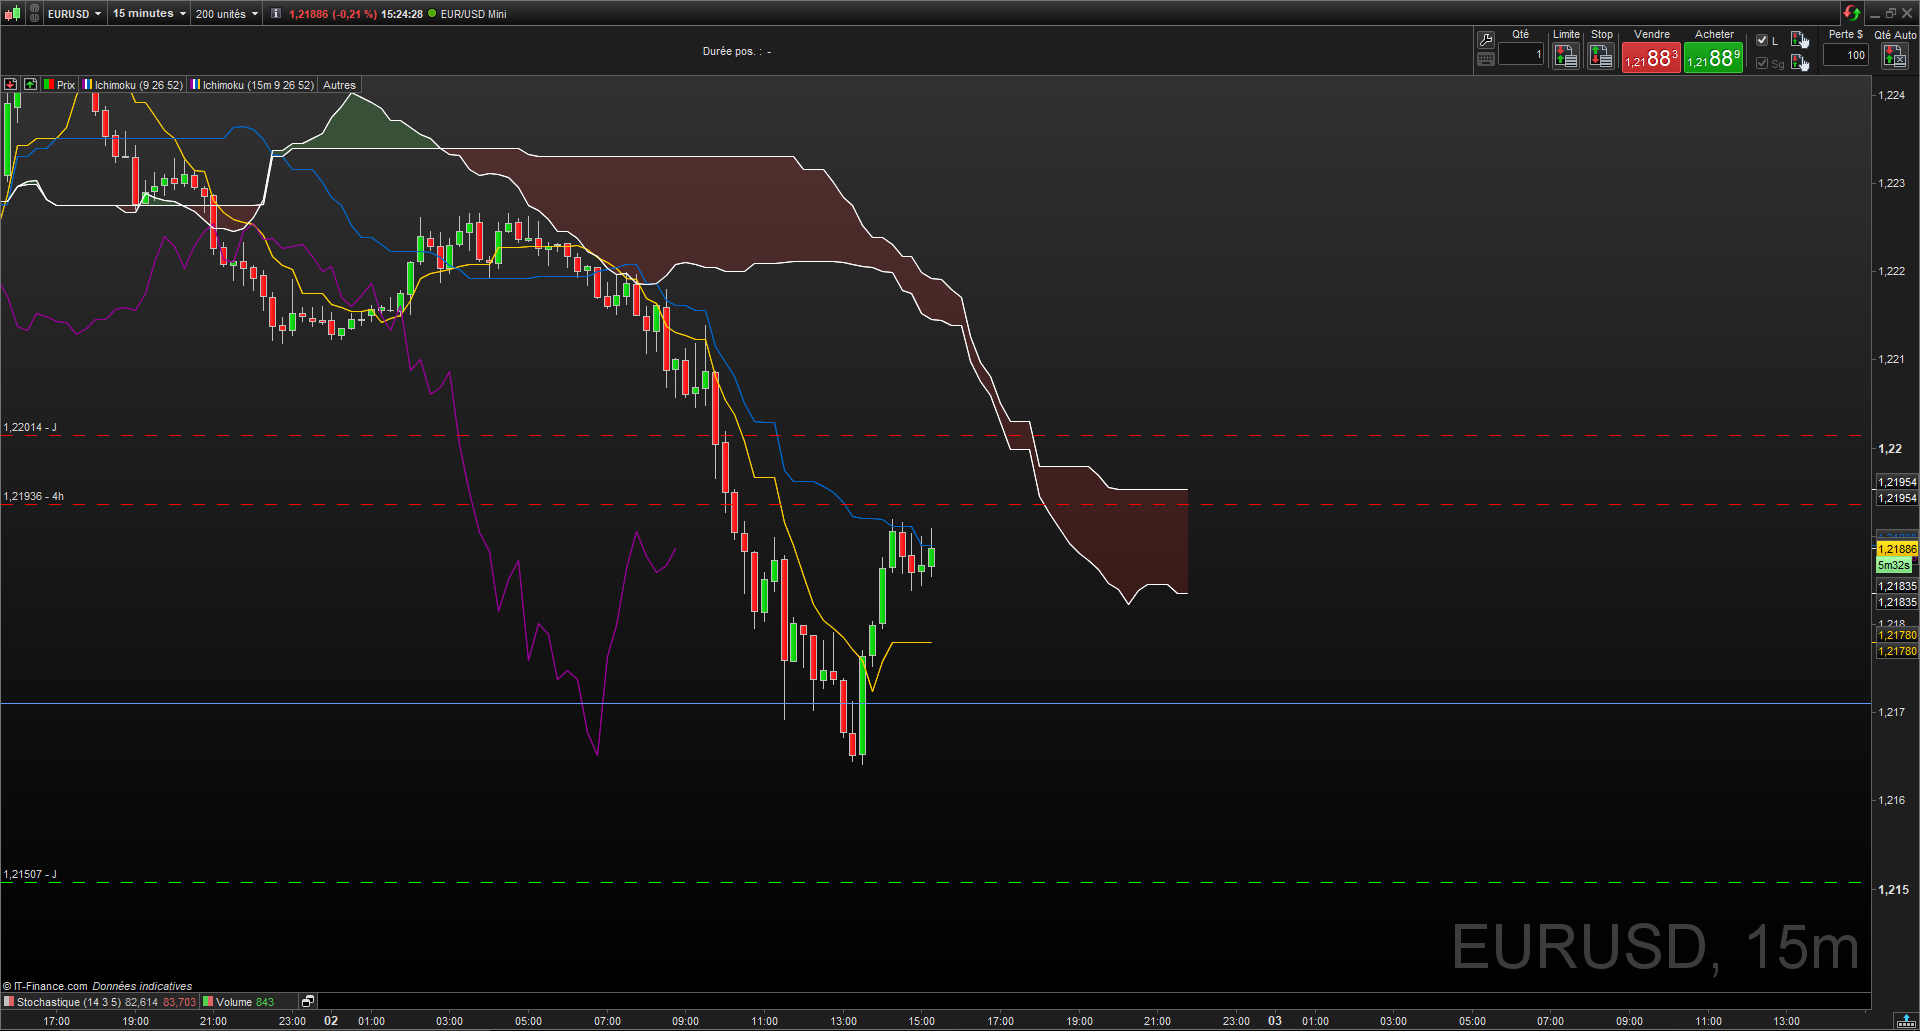Click the candlestick chart style icon

point(12,14)
